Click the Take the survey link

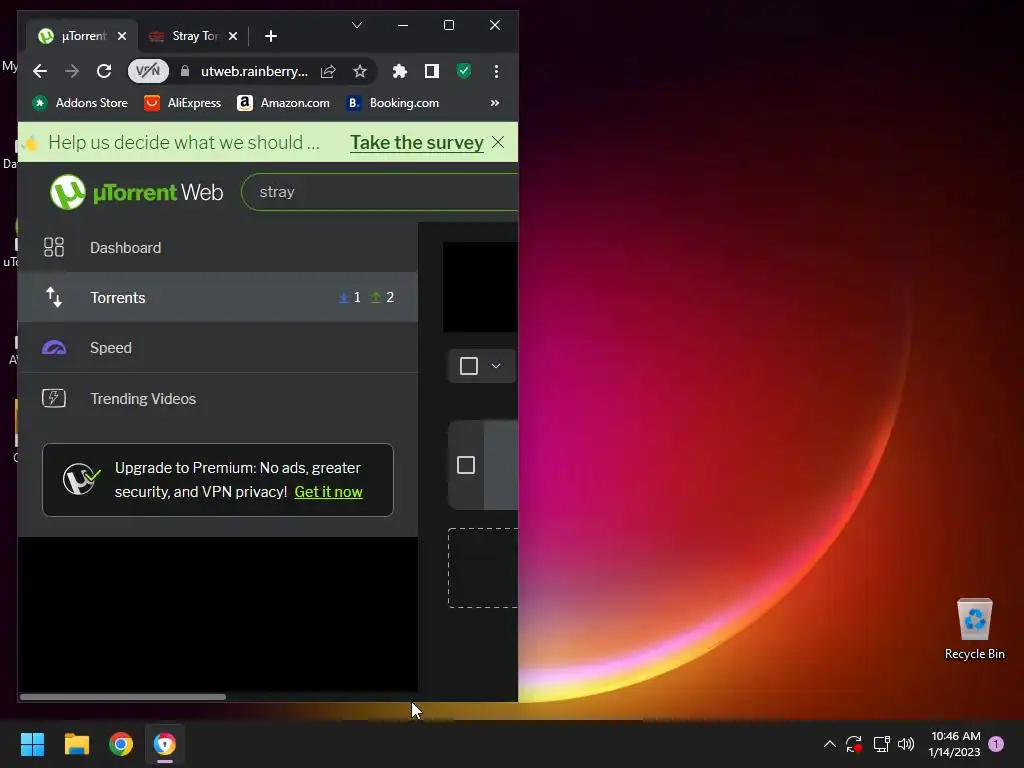(417, 142)
